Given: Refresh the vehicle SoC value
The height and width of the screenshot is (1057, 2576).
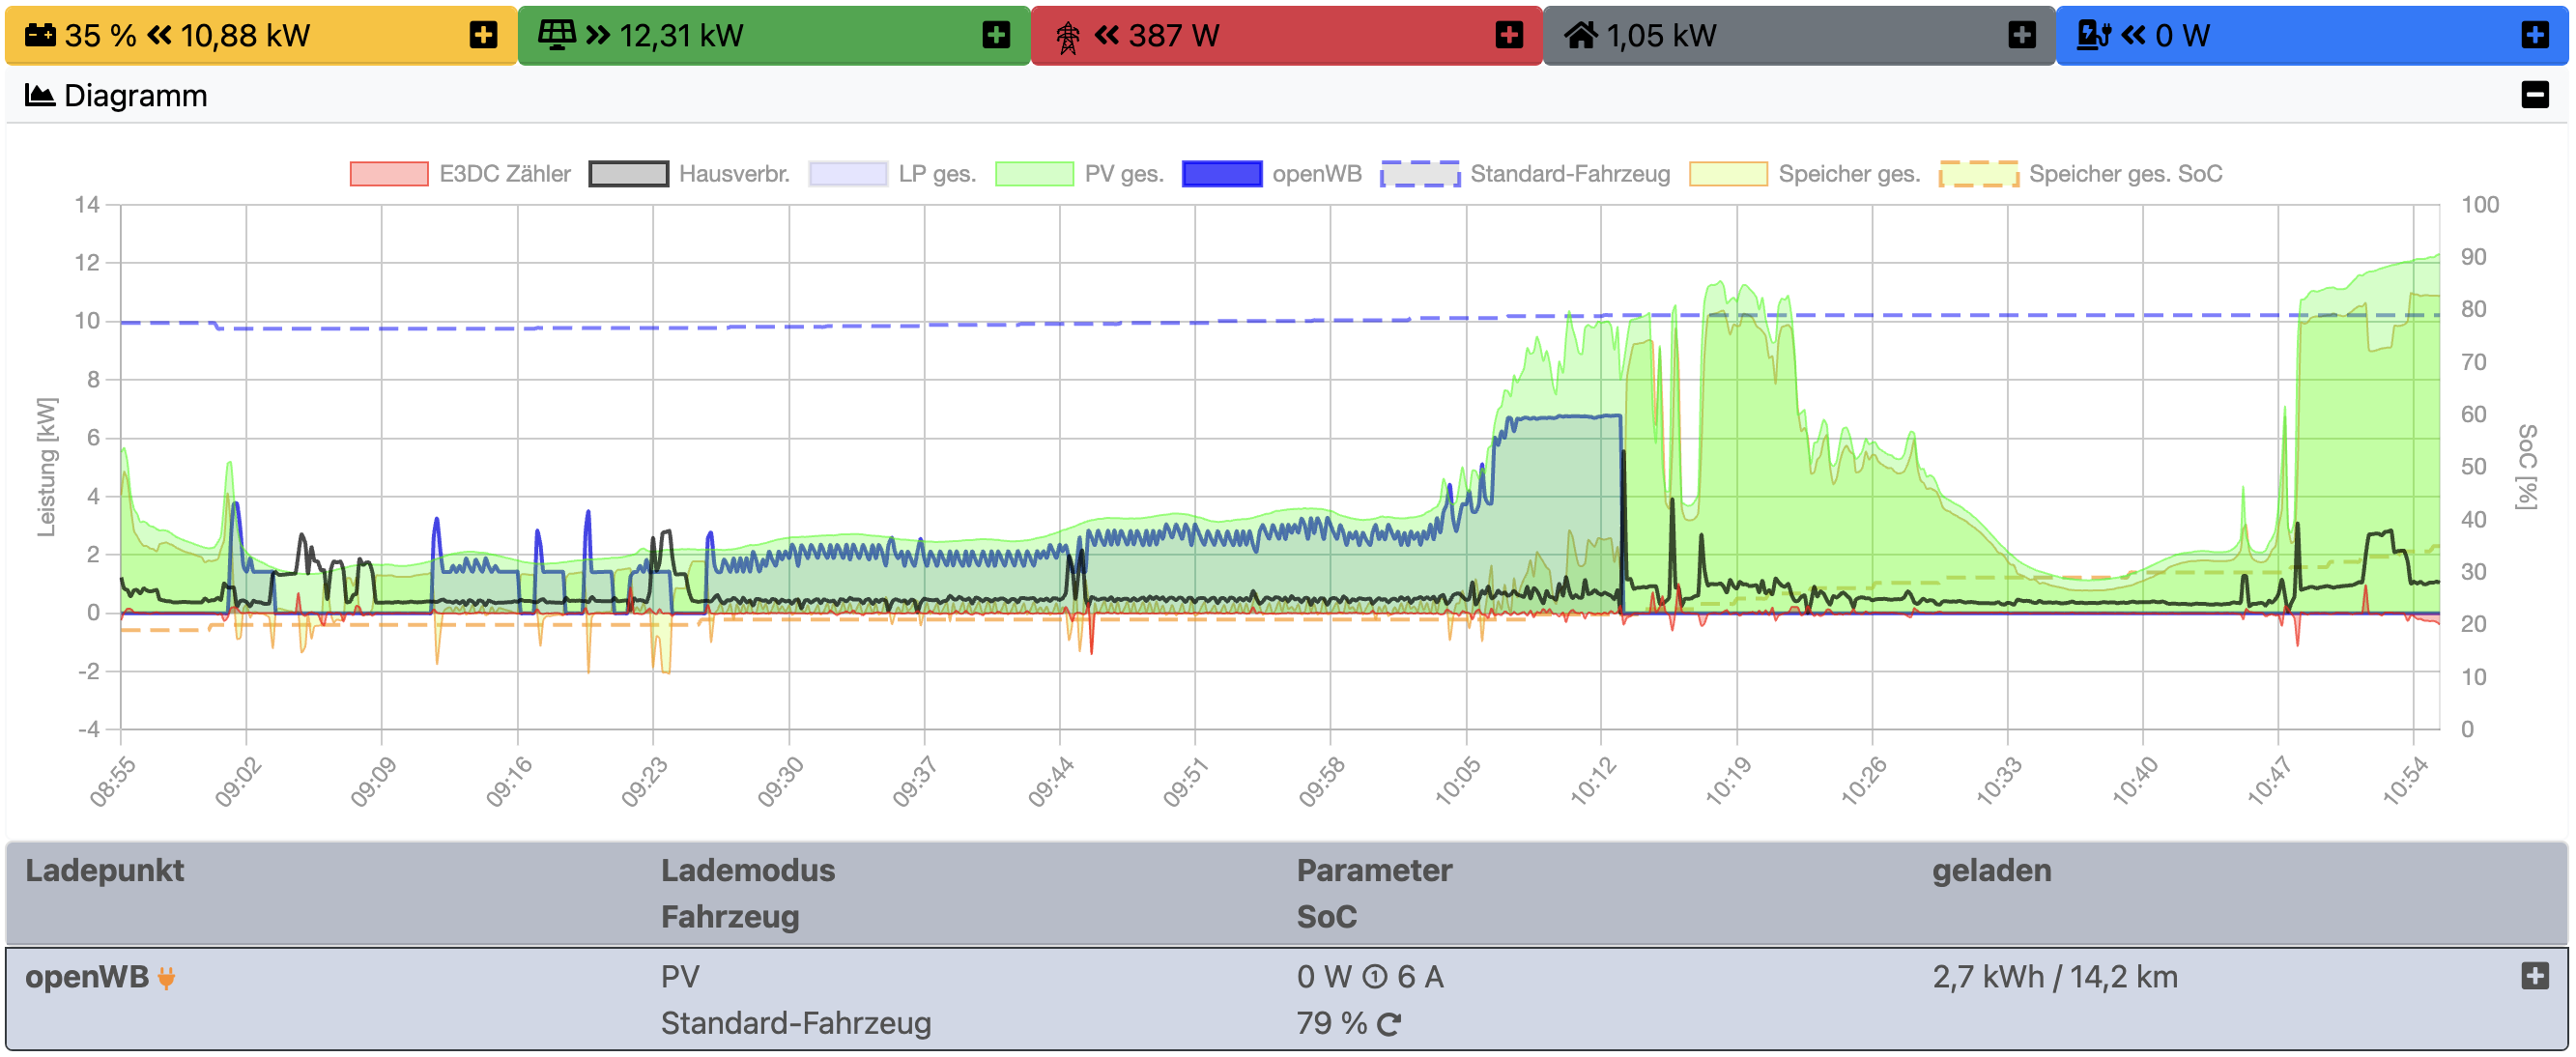Looking at the screenshot, I should point(1388,1024).
